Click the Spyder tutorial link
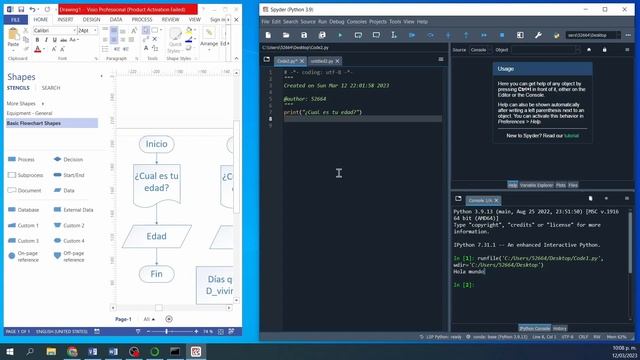 pos(571,136)
